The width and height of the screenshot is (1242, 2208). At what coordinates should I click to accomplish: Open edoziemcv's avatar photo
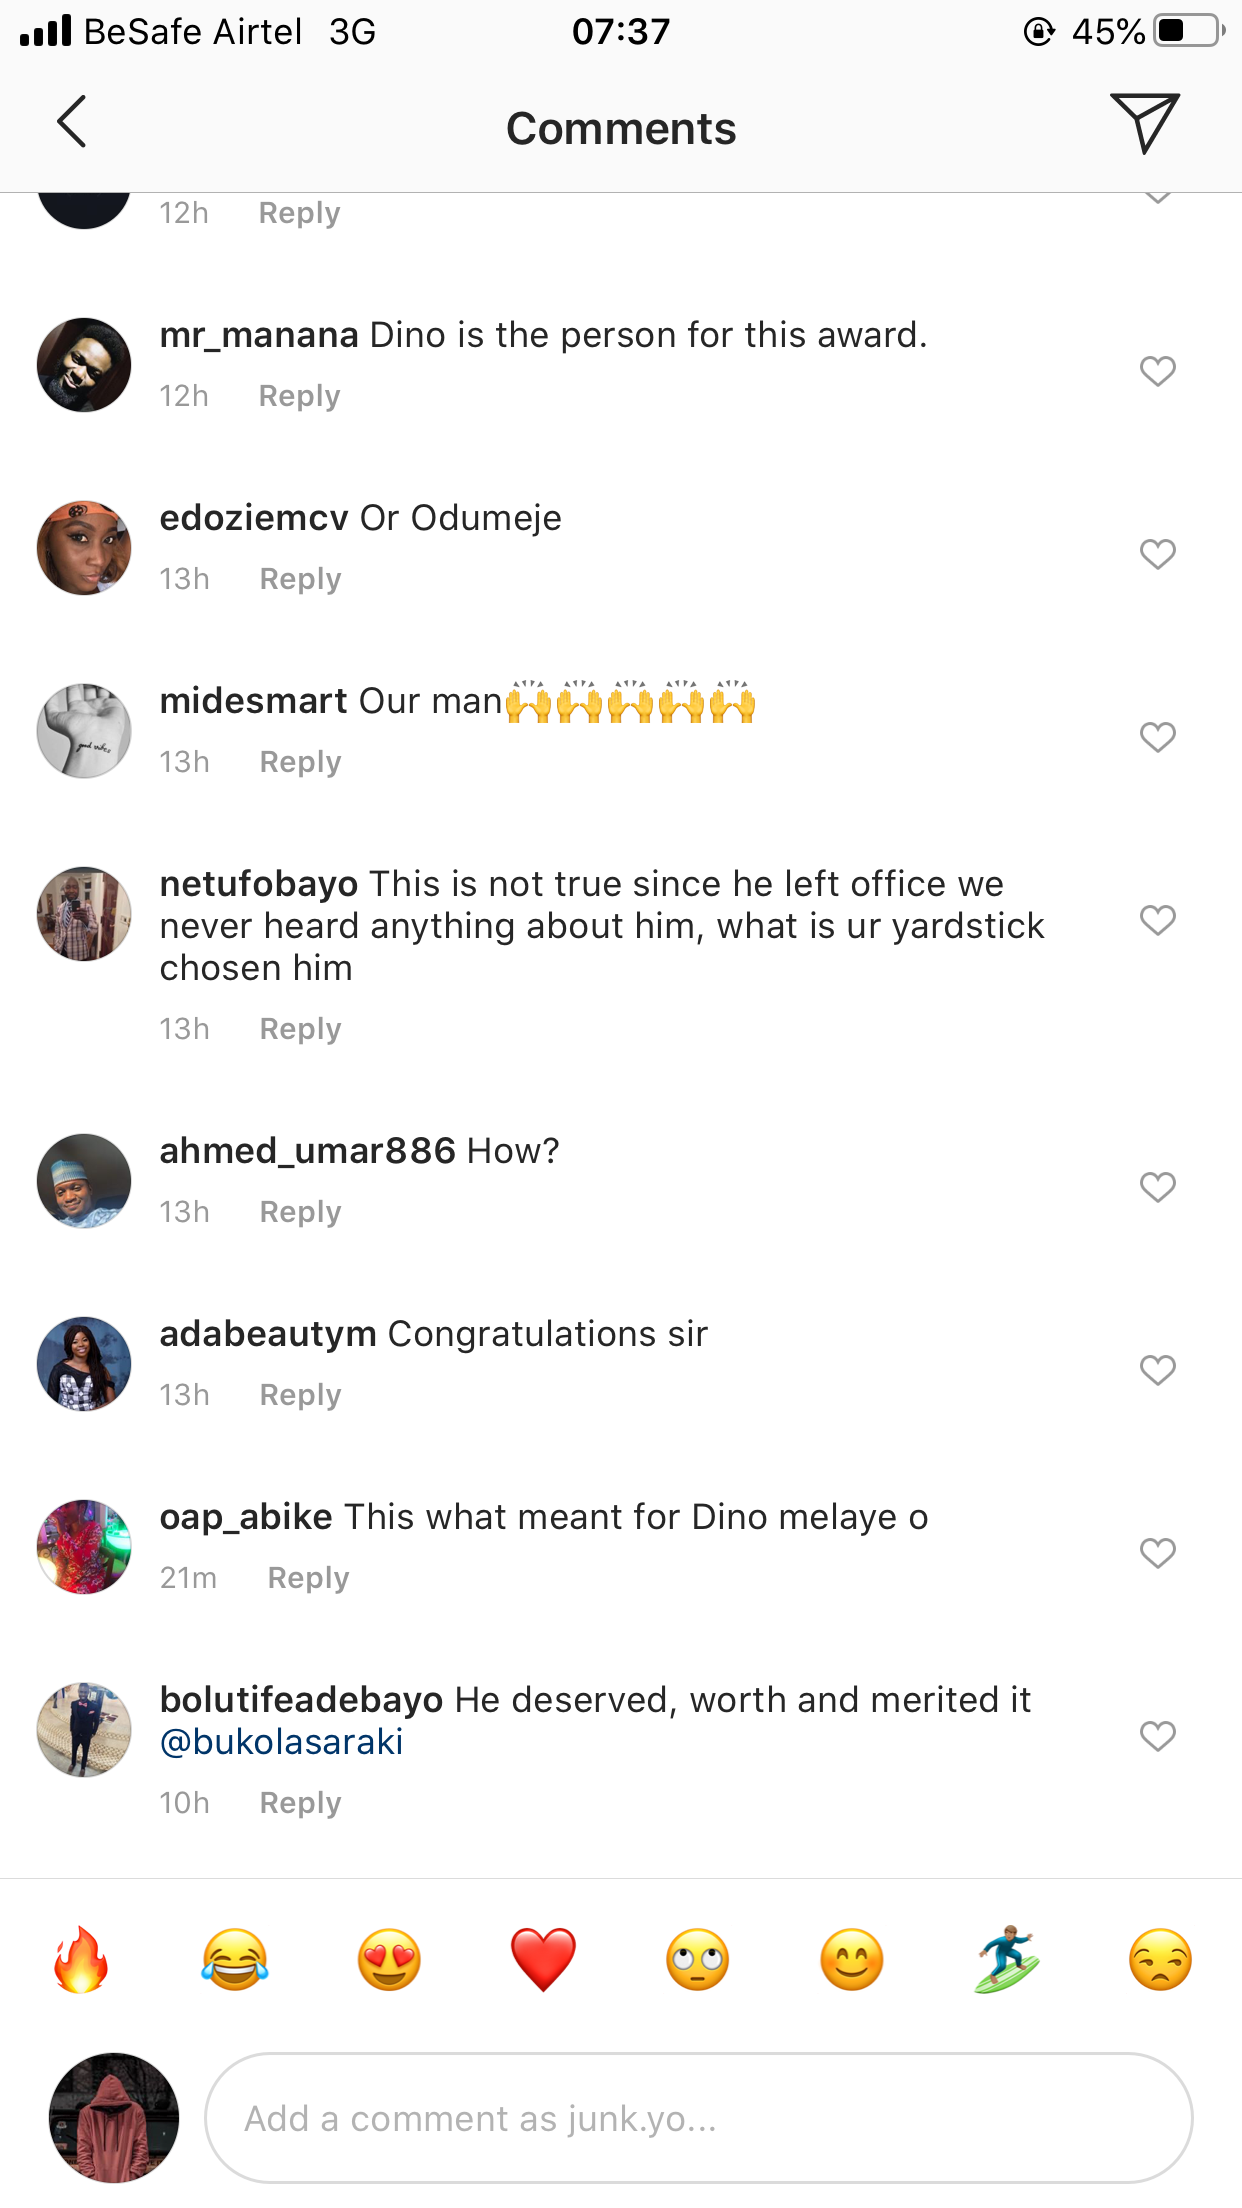84,548
